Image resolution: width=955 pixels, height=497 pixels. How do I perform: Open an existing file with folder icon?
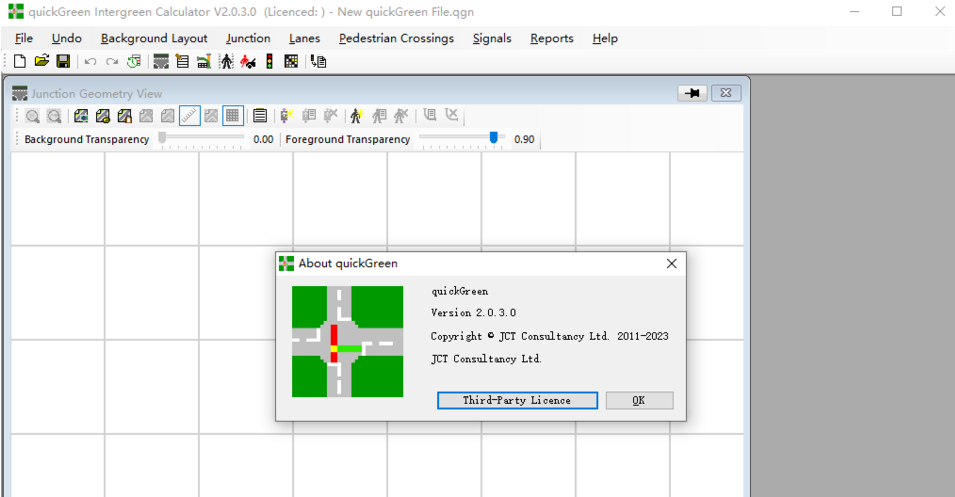pos(41,62)
